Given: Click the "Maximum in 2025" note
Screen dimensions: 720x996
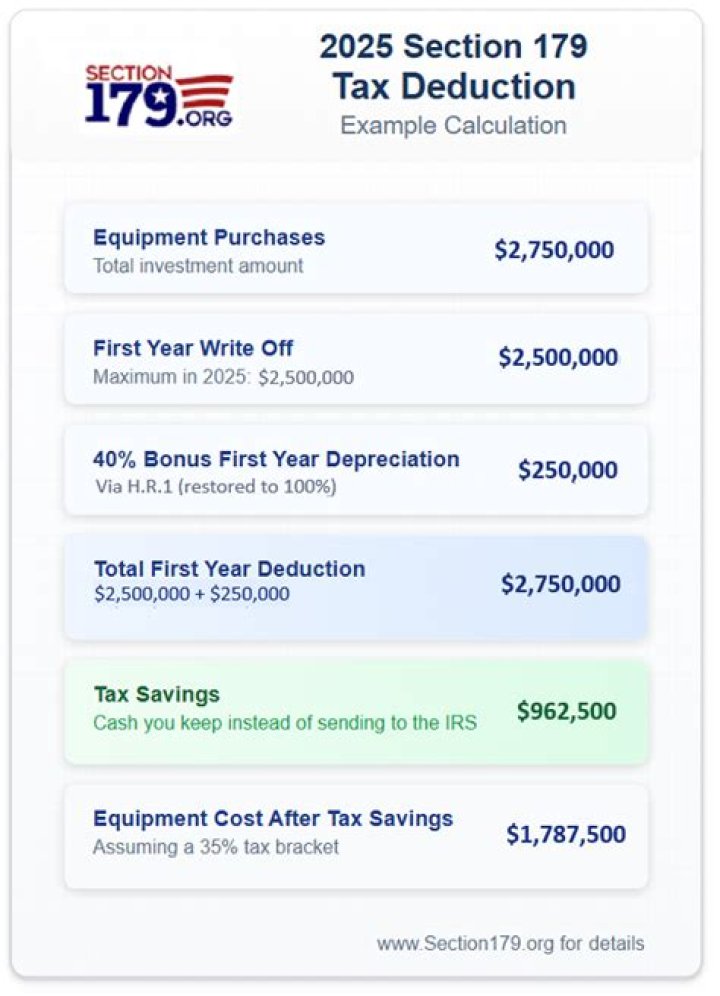Looking at the screenshot, I should [x=223, y=377].
